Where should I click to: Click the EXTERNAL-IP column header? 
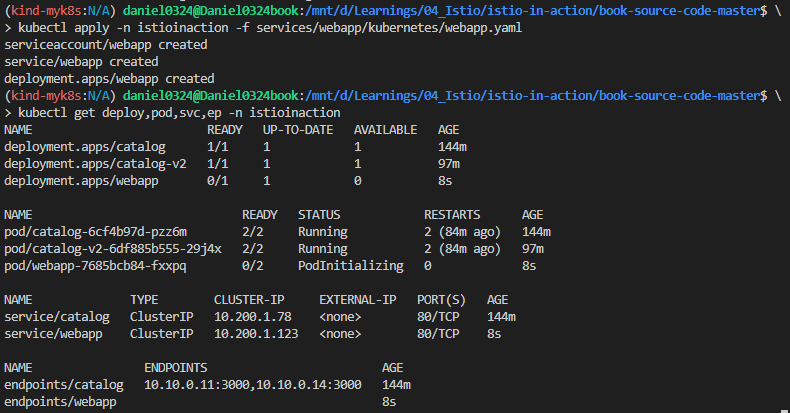click(358, 300)
